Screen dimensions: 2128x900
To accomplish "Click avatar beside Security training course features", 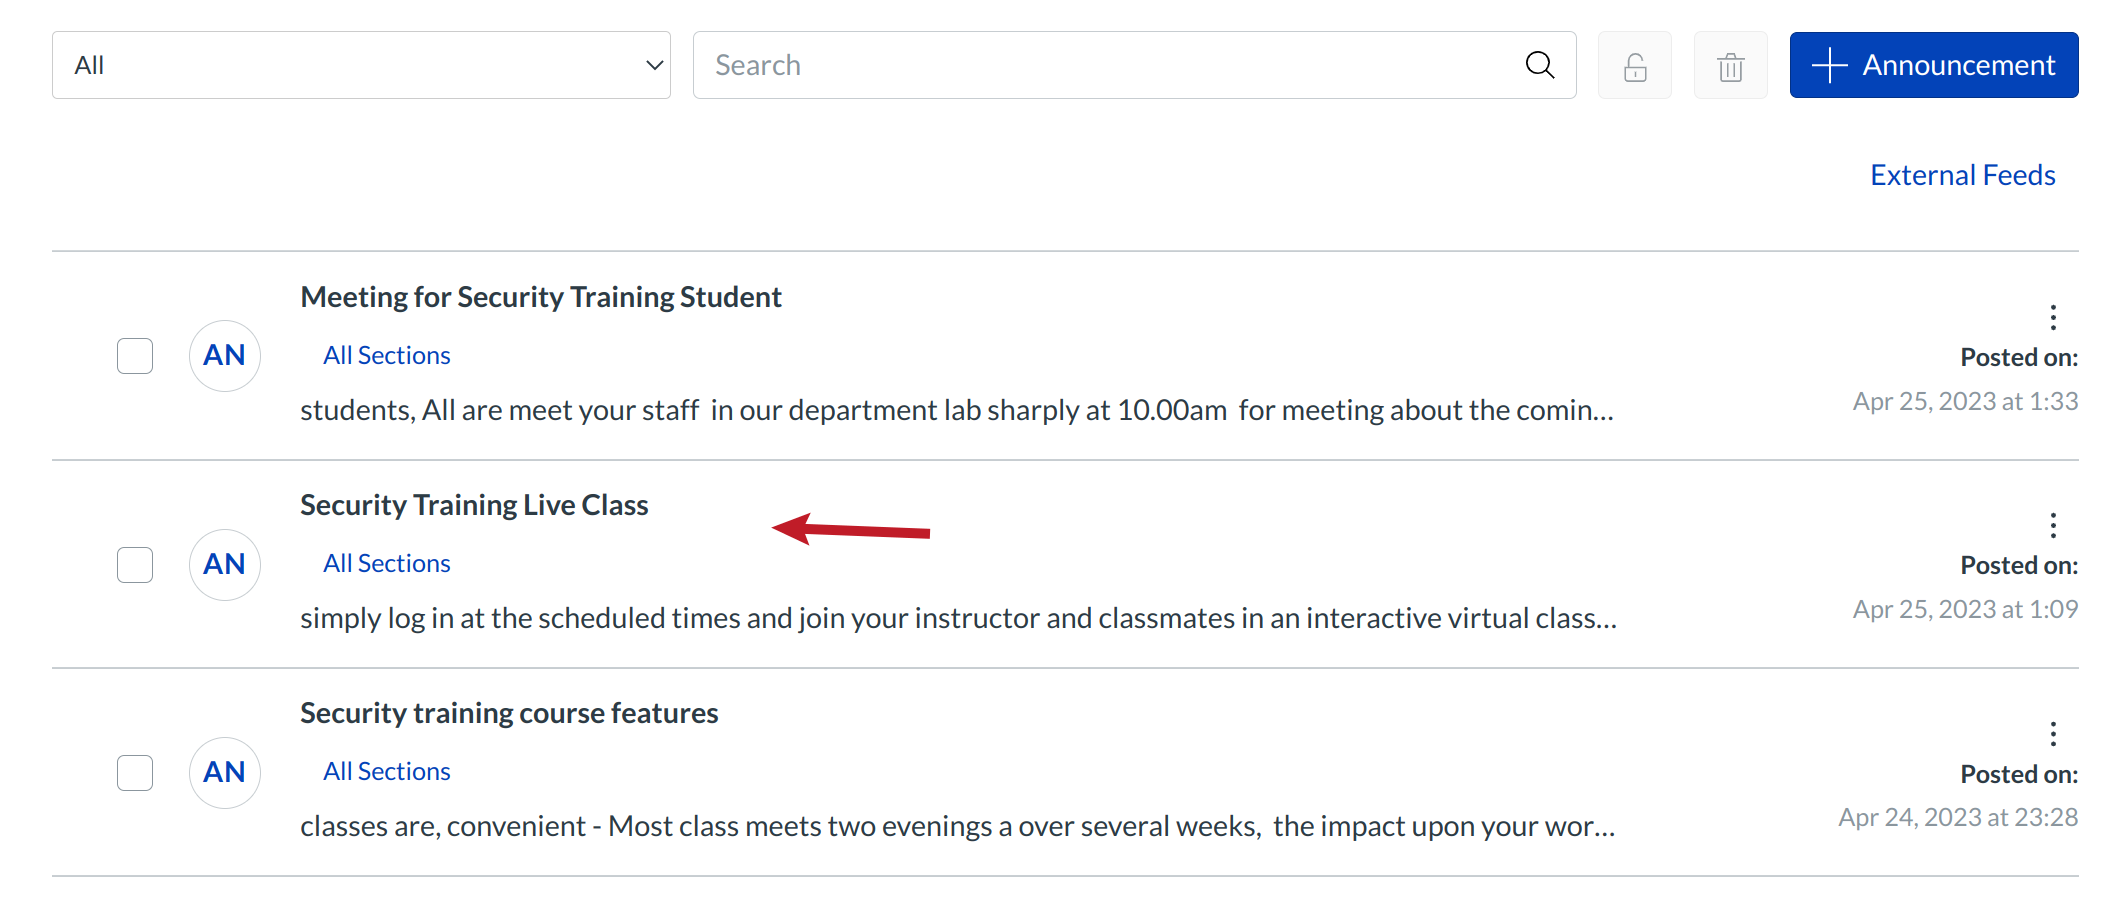I will pos(225,772).
